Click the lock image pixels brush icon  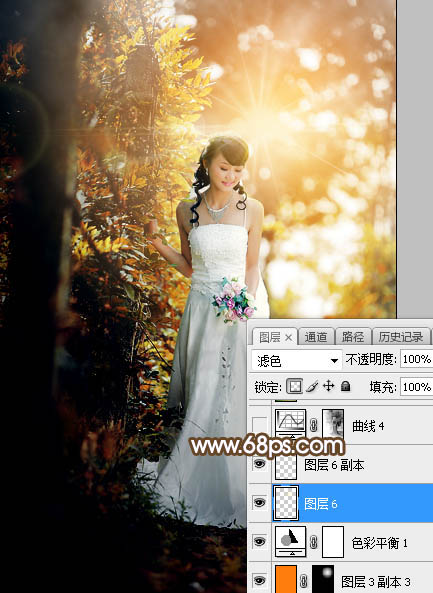(x=312, y=387)
